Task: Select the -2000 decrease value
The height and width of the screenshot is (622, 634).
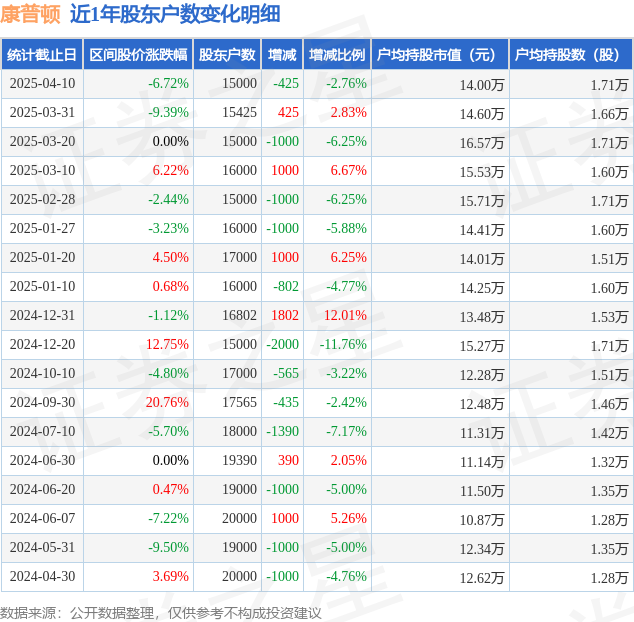Action: click(x=283, y=344)
